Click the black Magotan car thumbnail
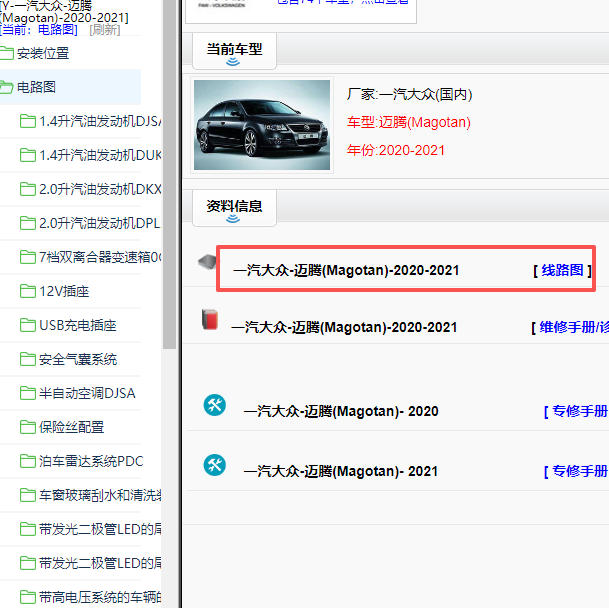Viewport: 609px width, 608px height. [262, 125]
